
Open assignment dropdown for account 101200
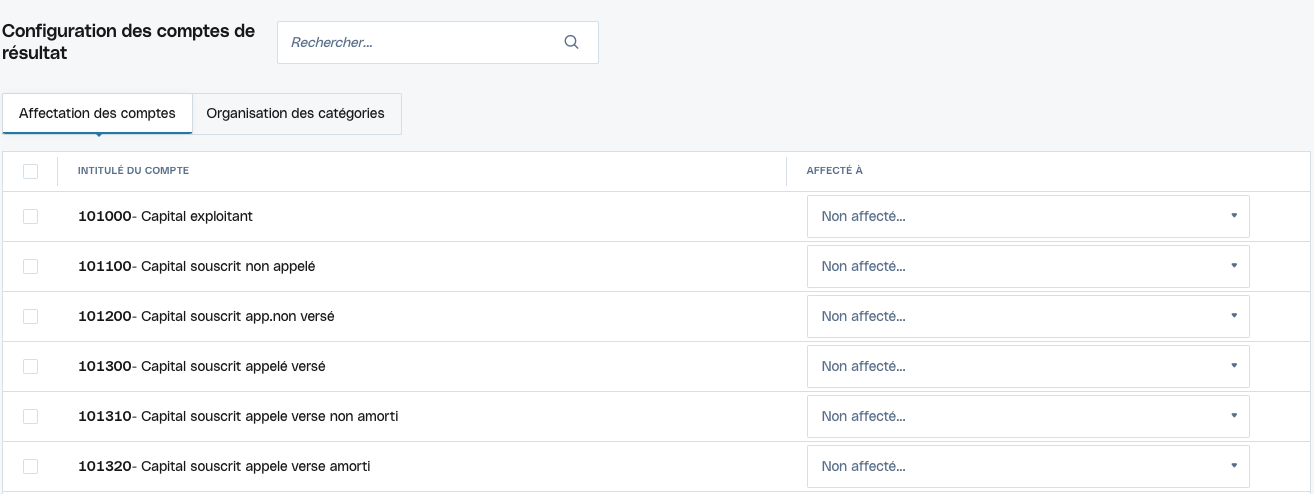[1027, 316]
